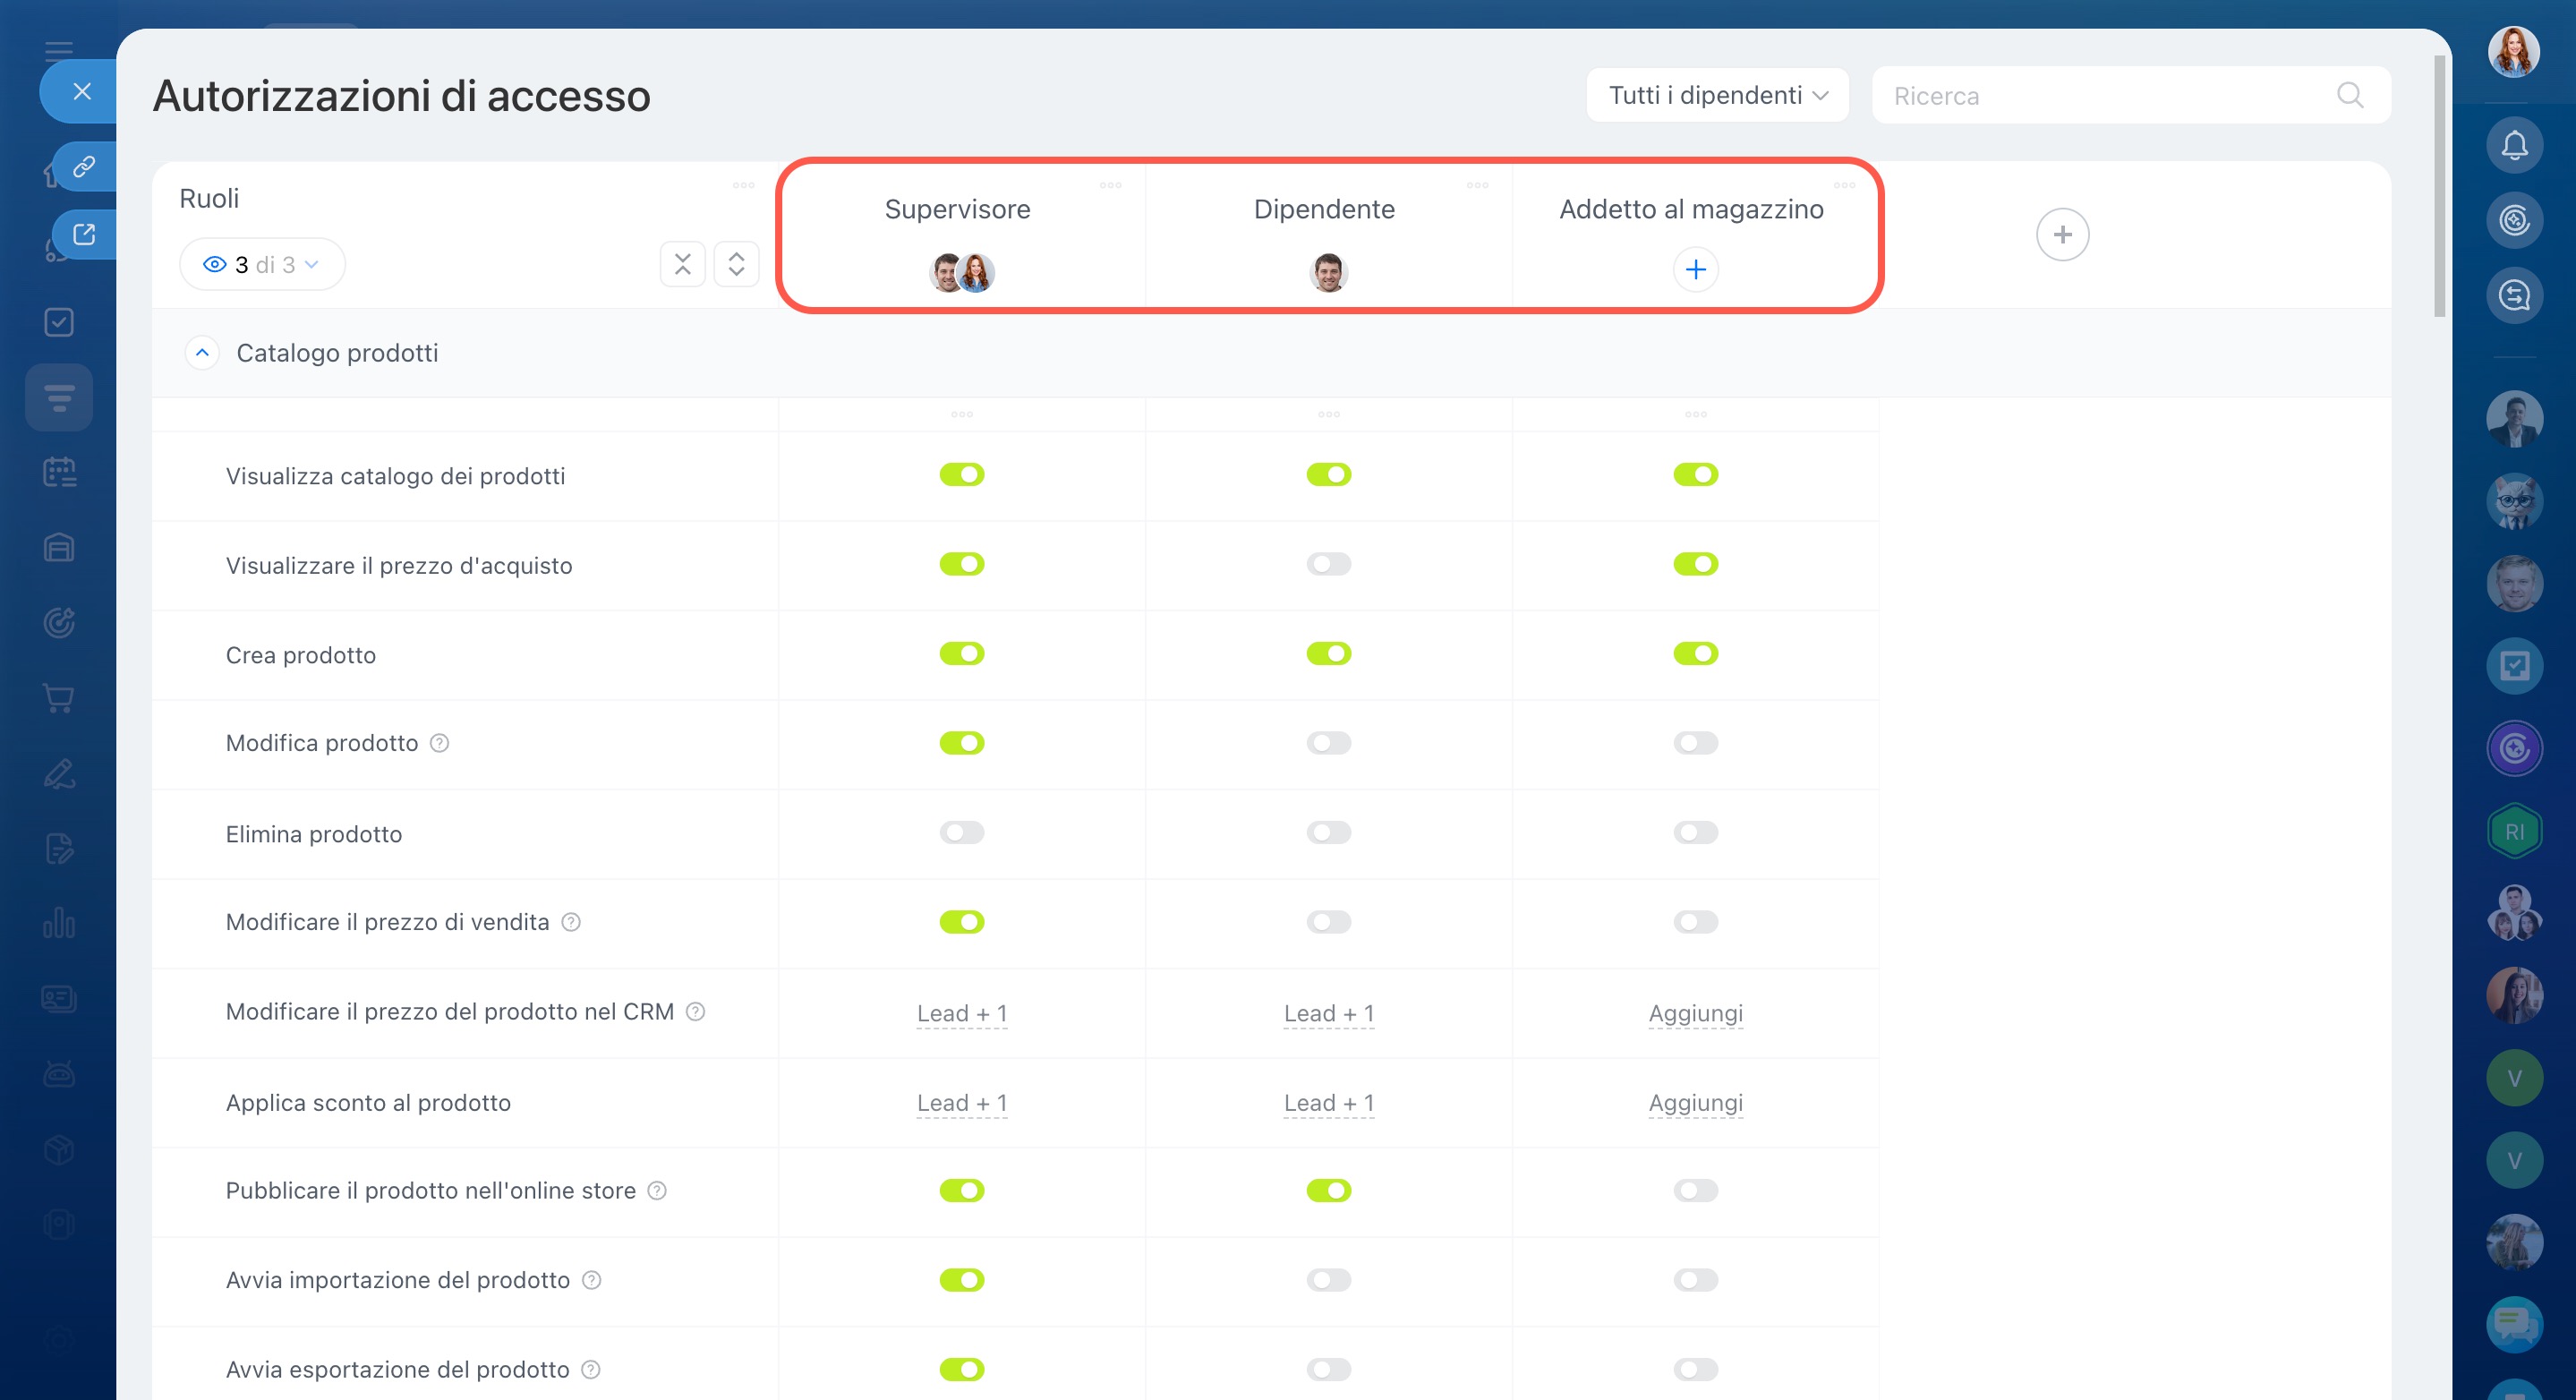This screenshot has height=1400, width=2576.
Task: Collapse all sections icon in Ruoli
Action: tap(682, 264)
